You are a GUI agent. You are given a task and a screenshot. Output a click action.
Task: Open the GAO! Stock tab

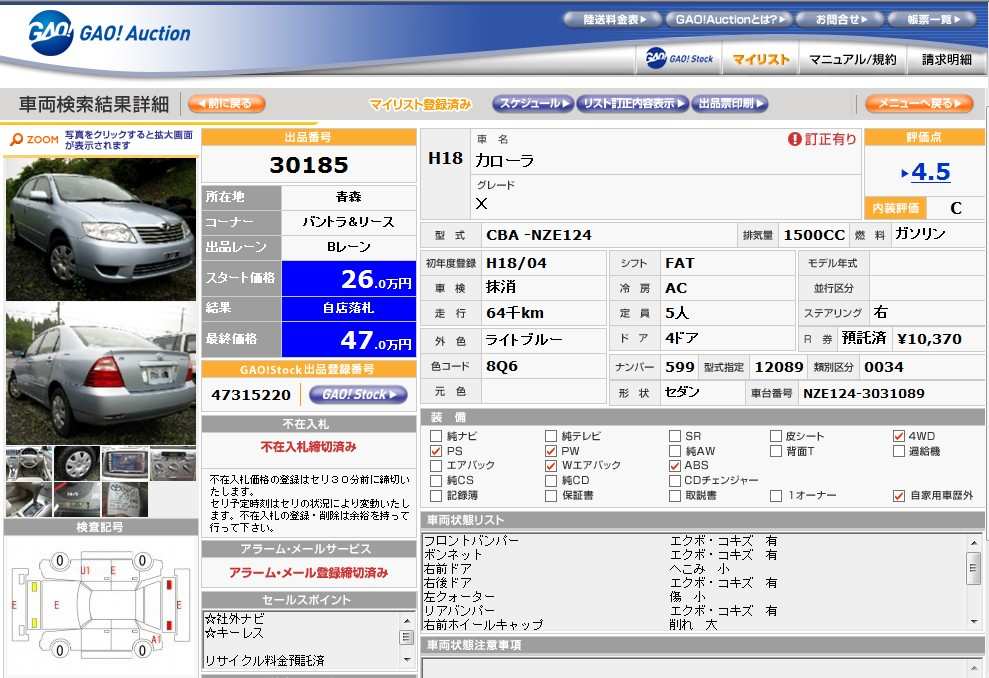[679, 59]
